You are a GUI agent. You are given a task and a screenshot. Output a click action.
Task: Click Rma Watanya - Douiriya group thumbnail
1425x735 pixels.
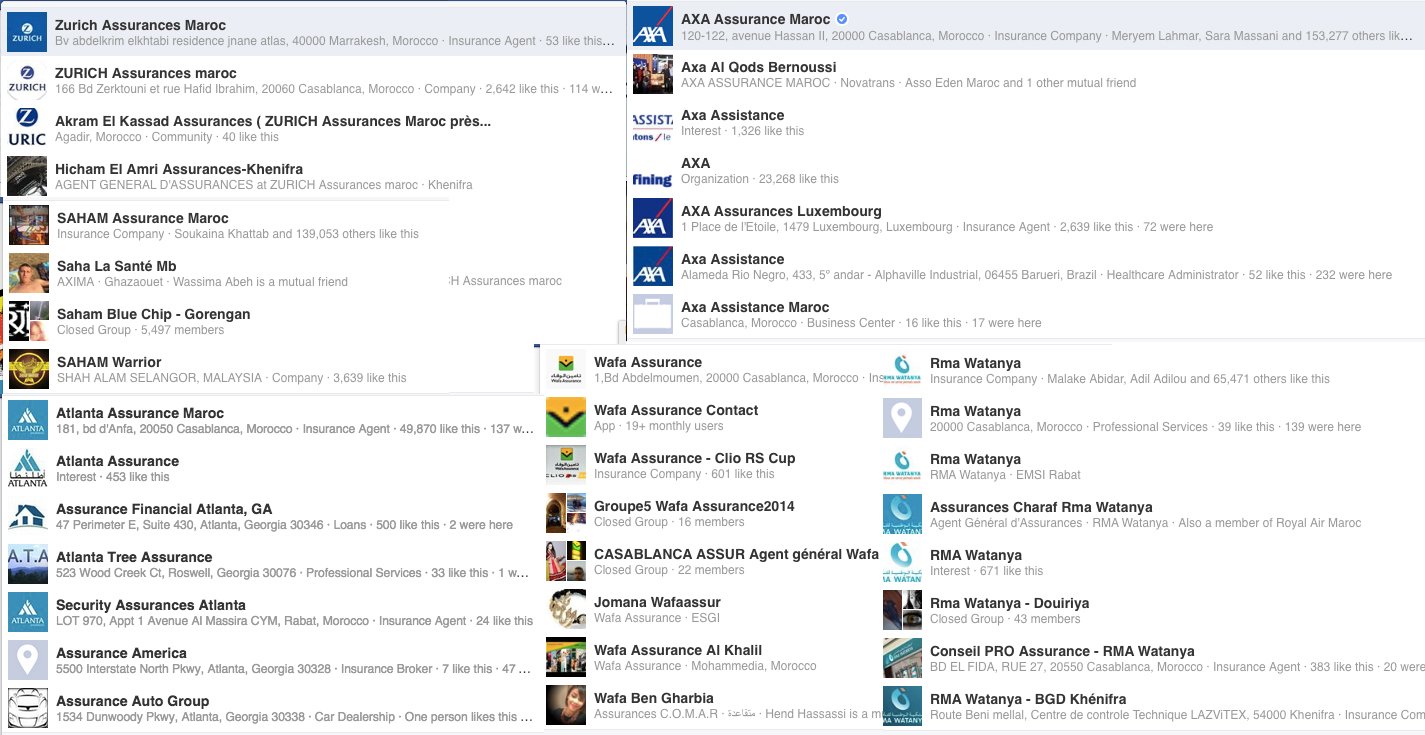902,610
